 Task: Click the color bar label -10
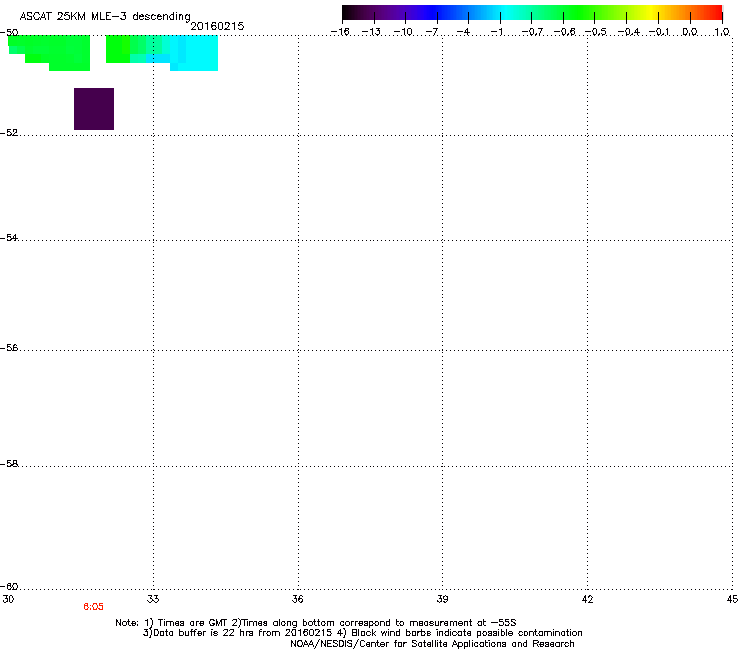coord(403,32)
